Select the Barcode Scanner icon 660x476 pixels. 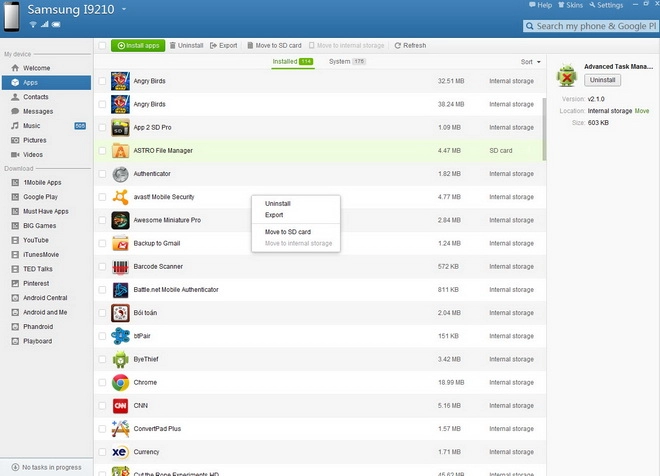click(x=120, y=266)
